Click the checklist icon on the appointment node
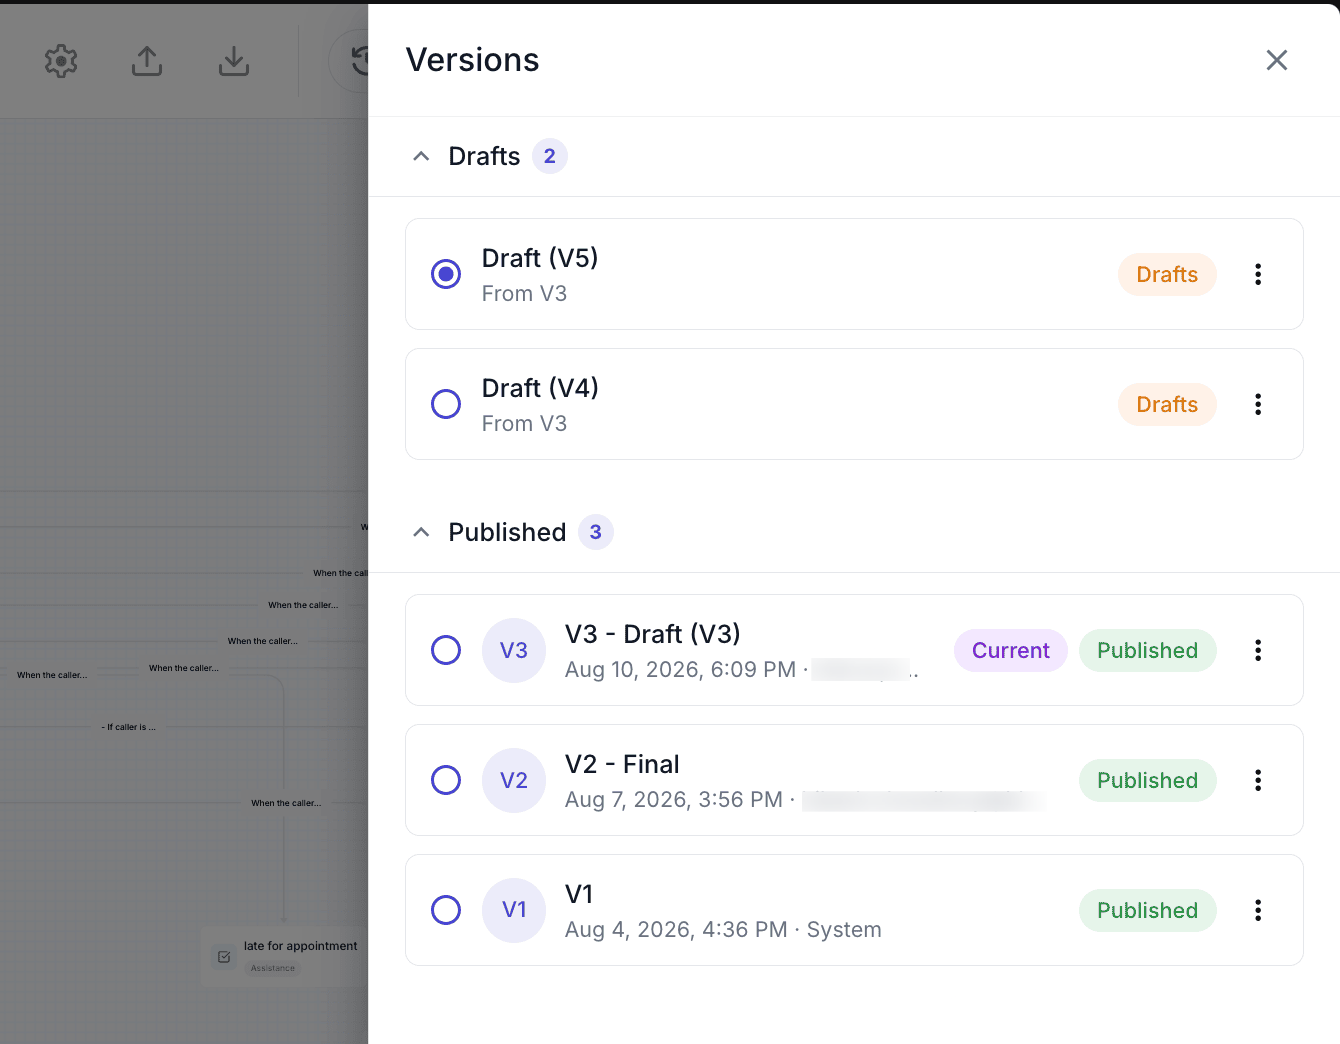The width and height of the screenshot is (1340, 1044). (224, 957)
